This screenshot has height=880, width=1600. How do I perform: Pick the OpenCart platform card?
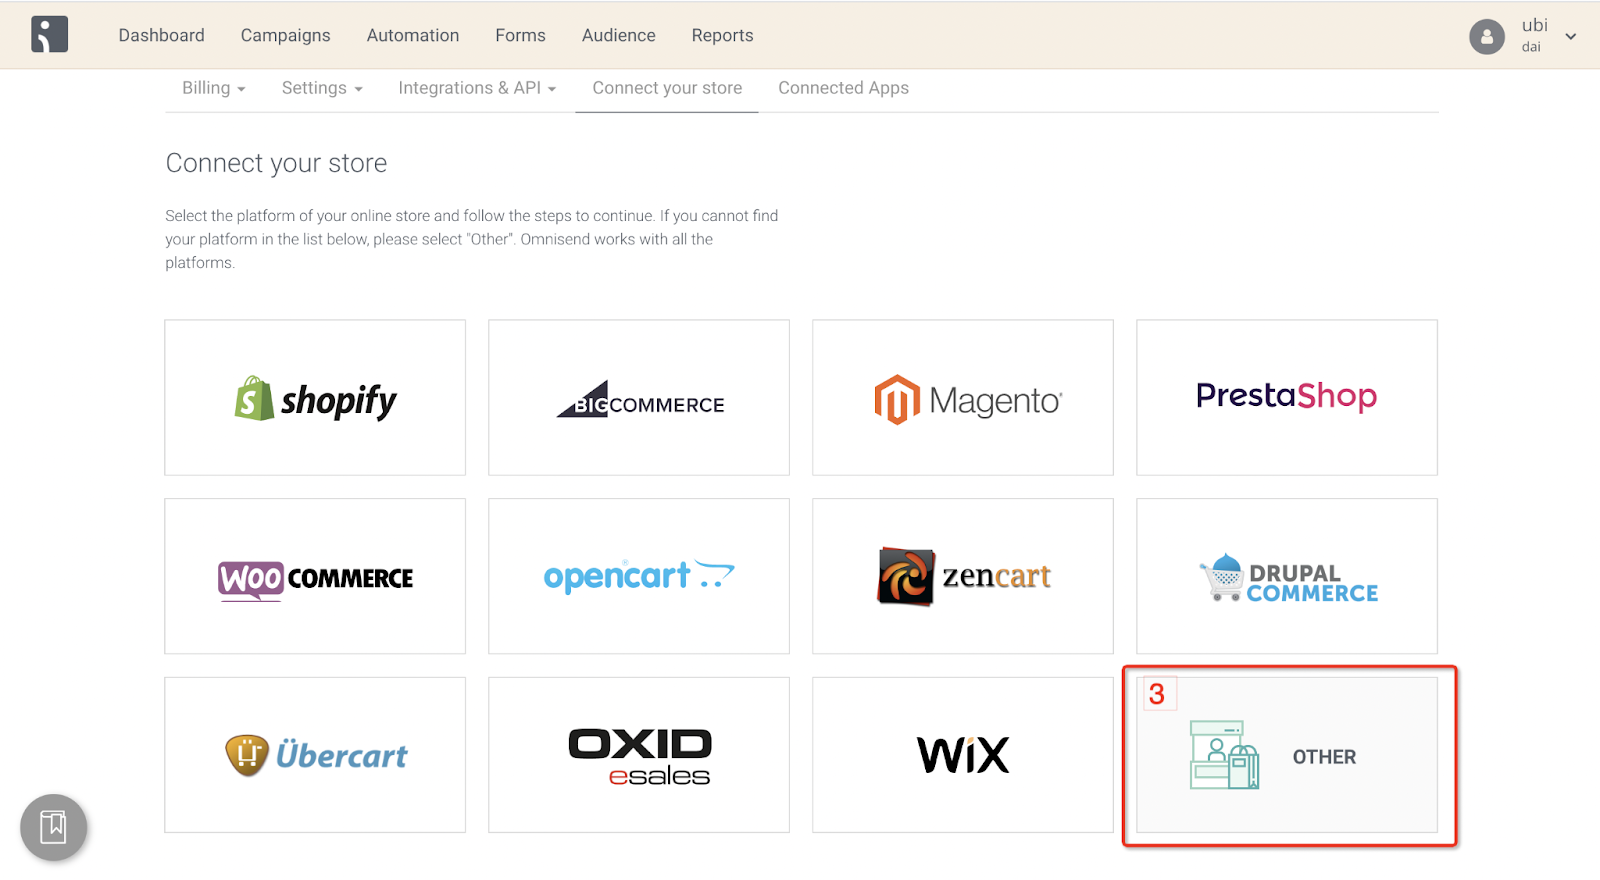pos(639,576)
